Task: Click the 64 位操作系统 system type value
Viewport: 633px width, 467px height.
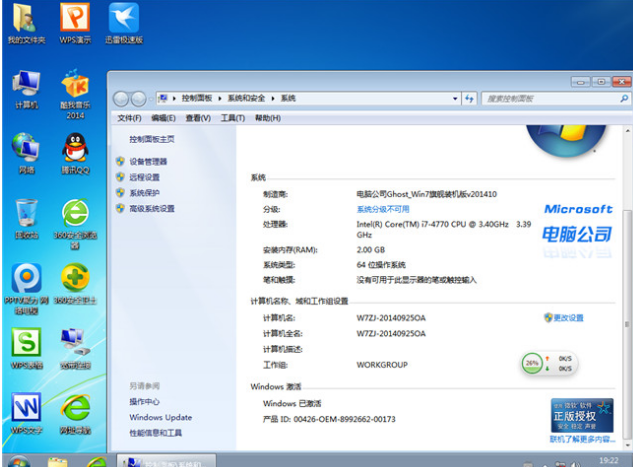Action: (381, 265)
